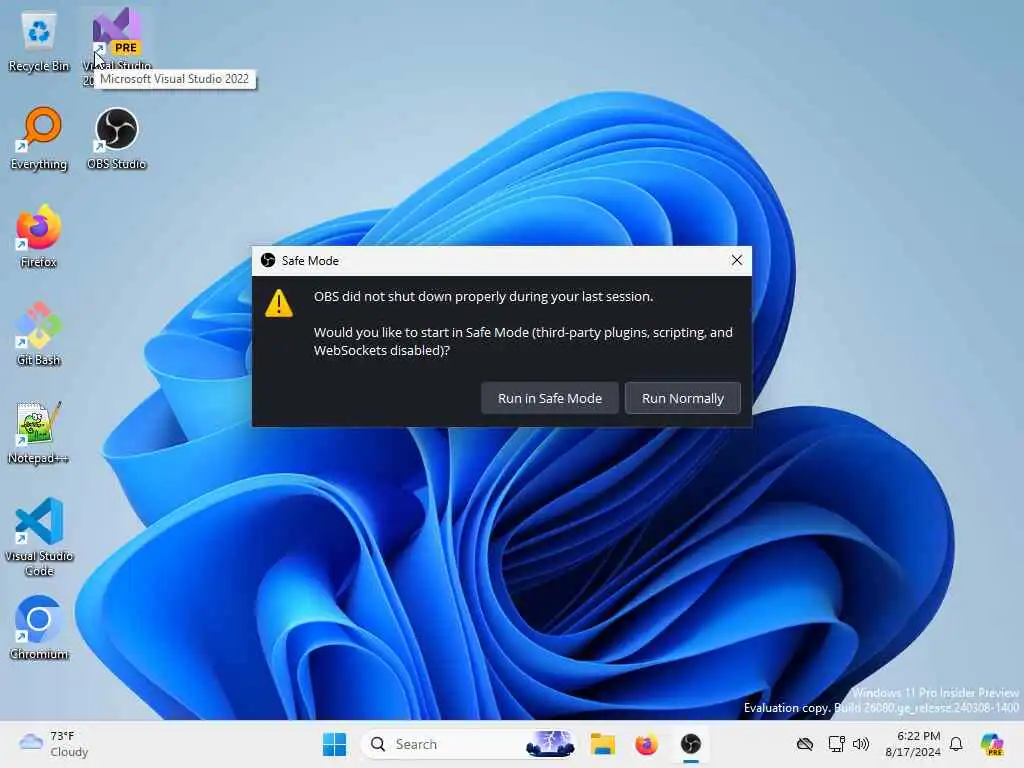Open the clock showing 6:22 PM

913,744
